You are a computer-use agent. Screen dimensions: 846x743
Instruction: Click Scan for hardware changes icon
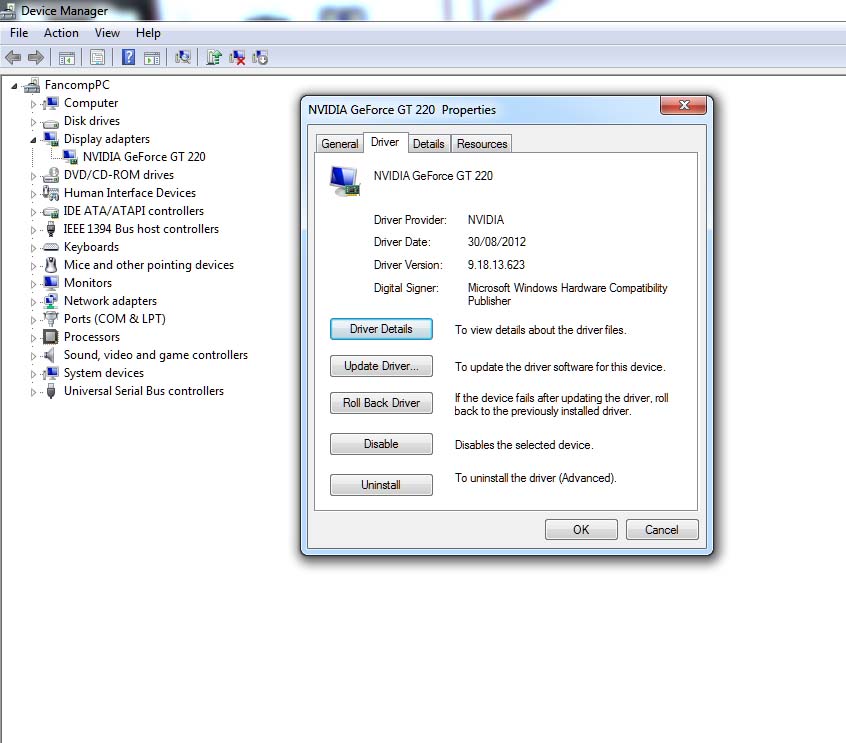coord(183,58)
